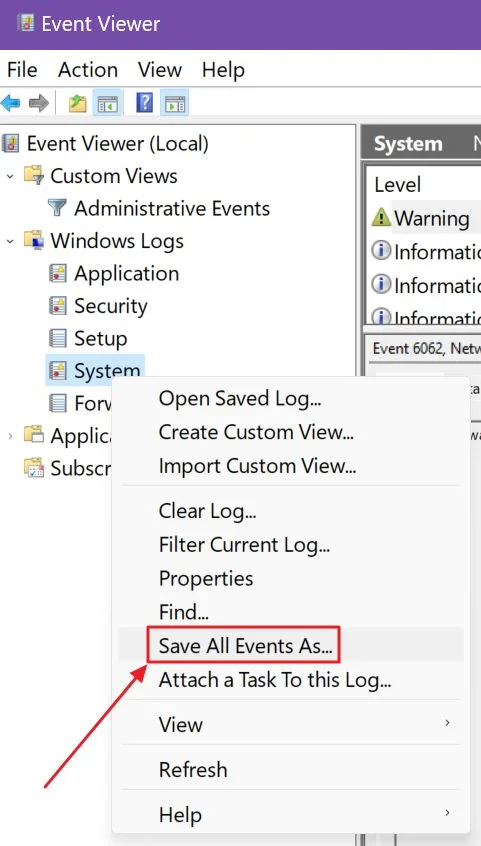Click the Warning triangle icon in event list
The height and width of the screenshot is (846, 481).
pos(381,217)
